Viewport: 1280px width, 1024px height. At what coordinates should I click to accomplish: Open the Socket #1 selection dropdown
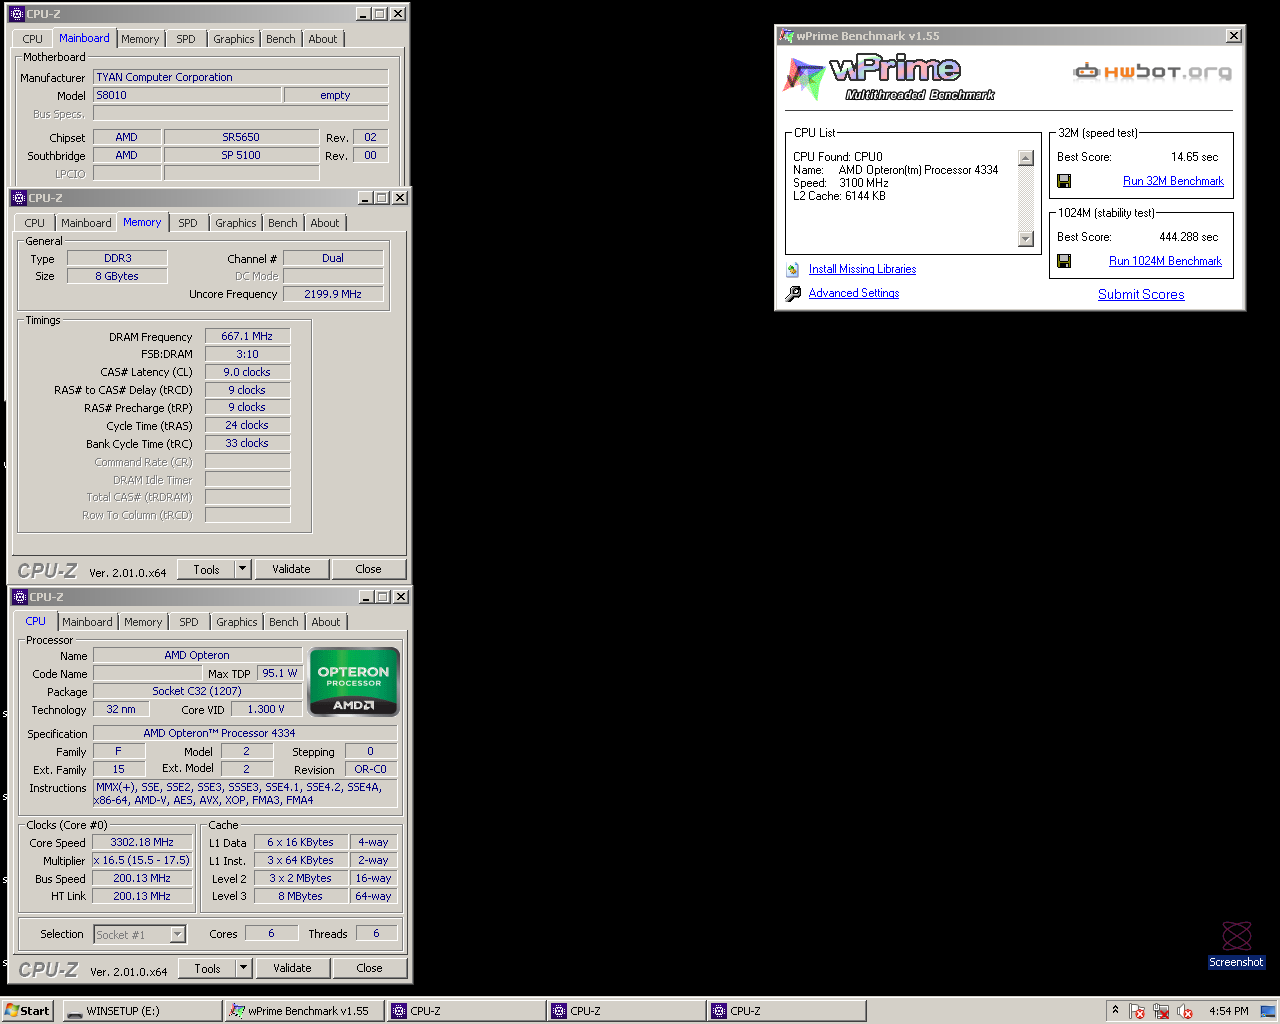178,935
